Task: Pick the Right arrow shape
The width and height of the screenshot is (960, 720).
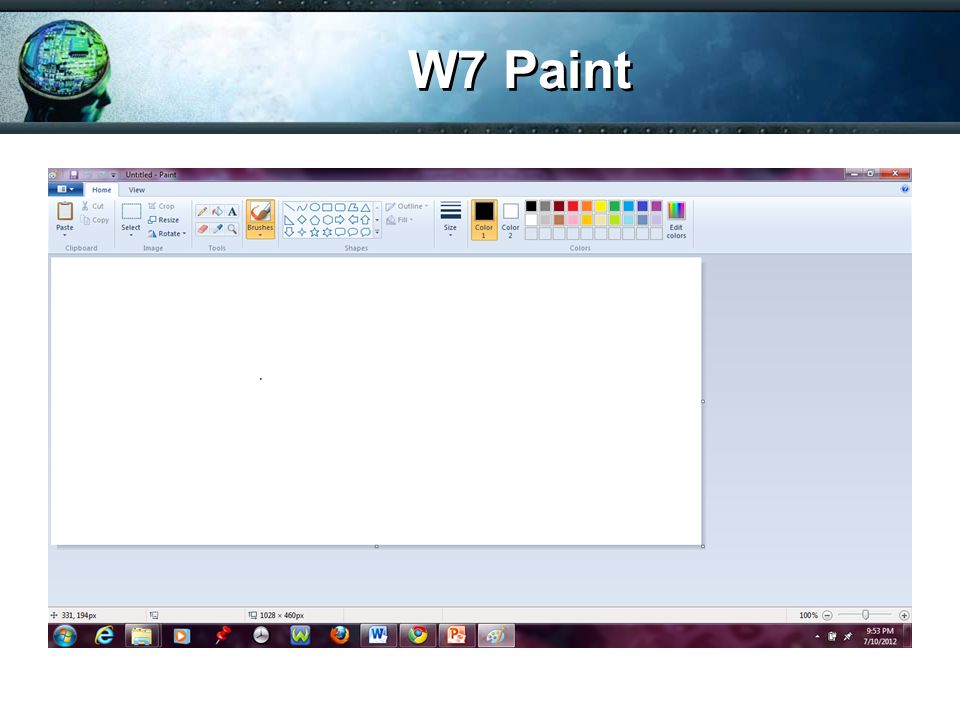Action: tap(340, 220)
